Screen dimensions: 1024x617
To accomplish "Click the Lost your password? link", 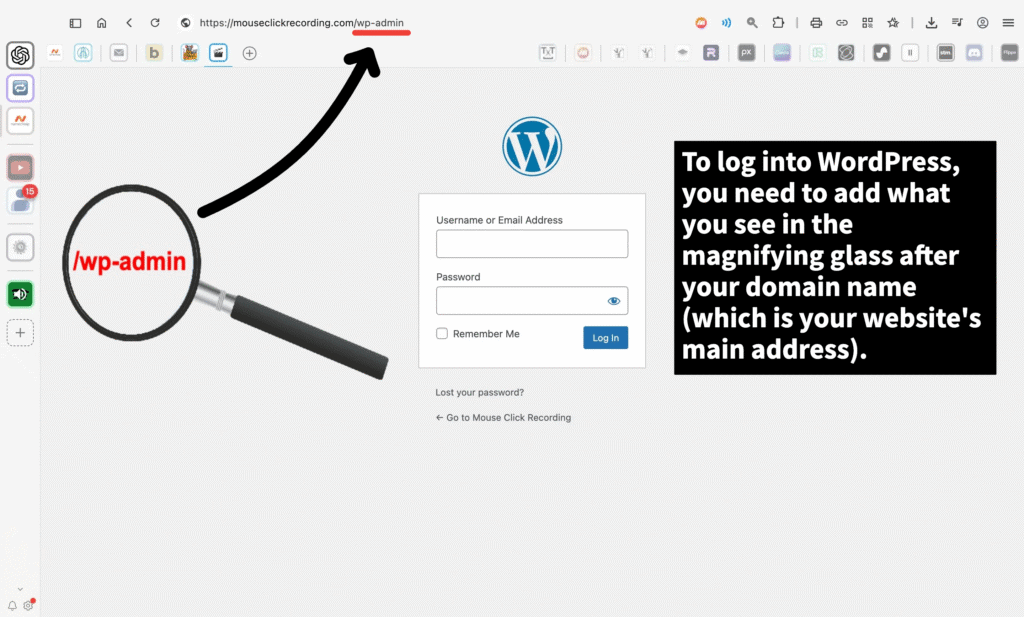I will click(x=480, y=393).
